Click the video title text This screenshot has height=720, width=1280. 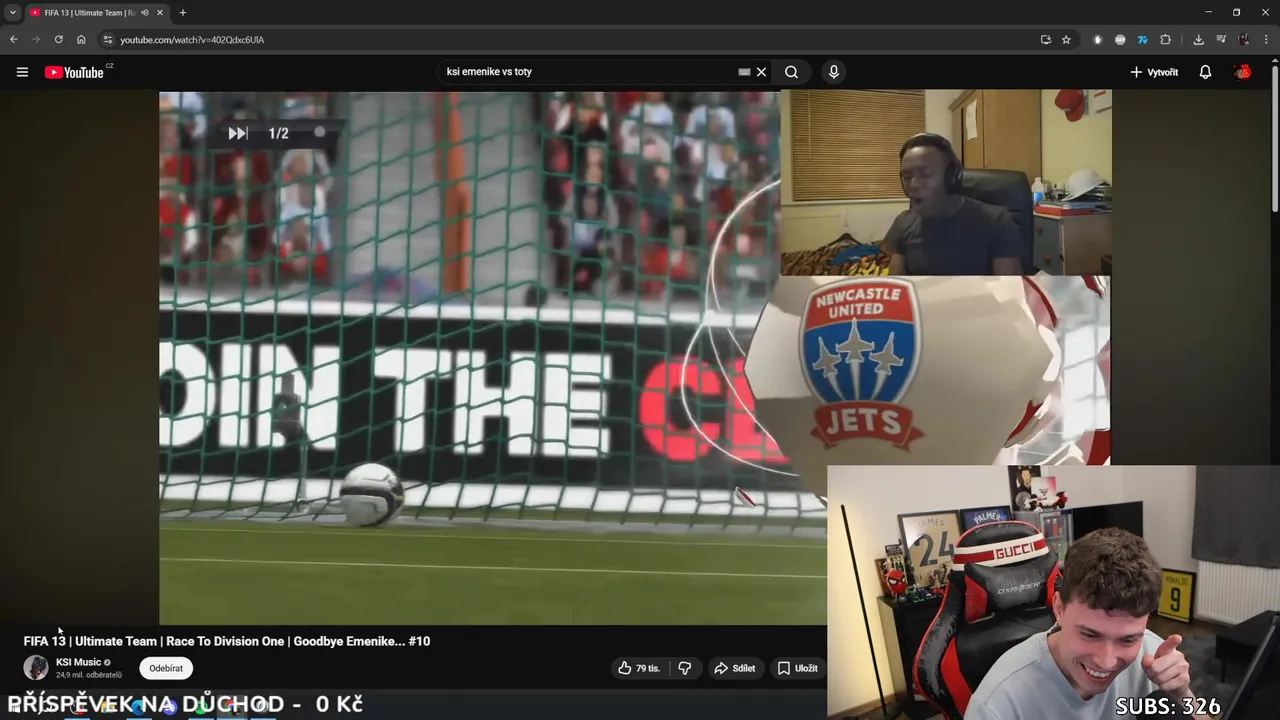point(227,641)
